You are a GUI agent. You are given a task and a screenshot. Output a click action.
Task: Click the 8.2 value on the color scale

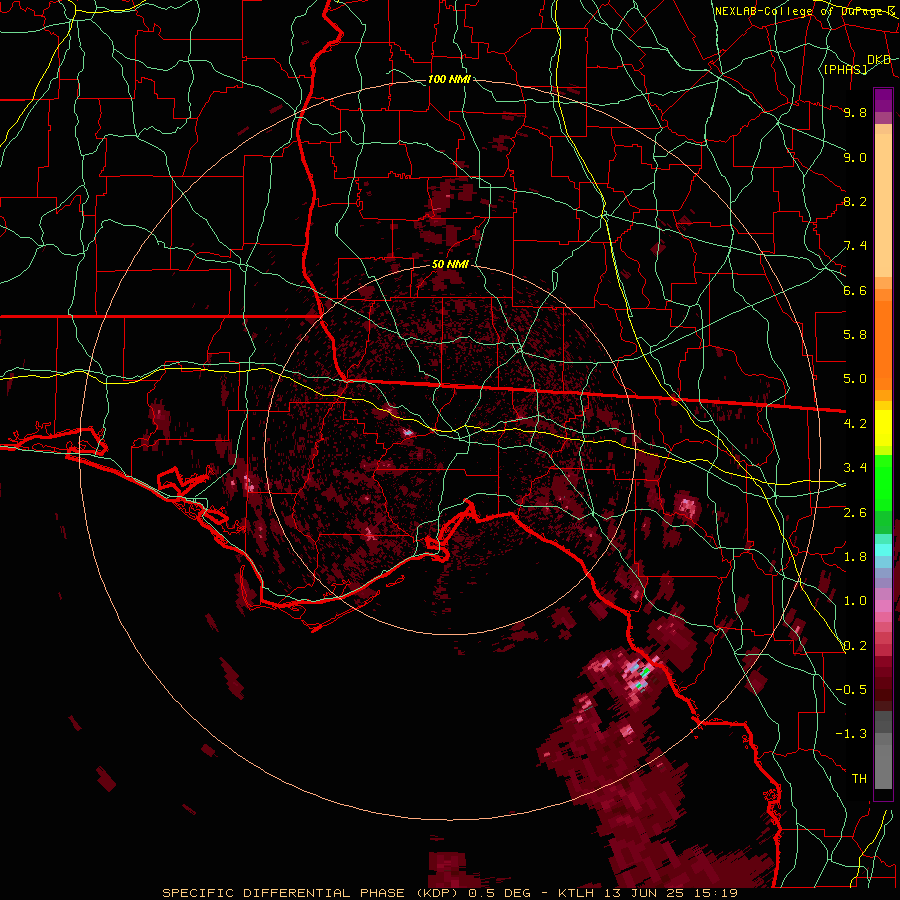tap(855, 201)
